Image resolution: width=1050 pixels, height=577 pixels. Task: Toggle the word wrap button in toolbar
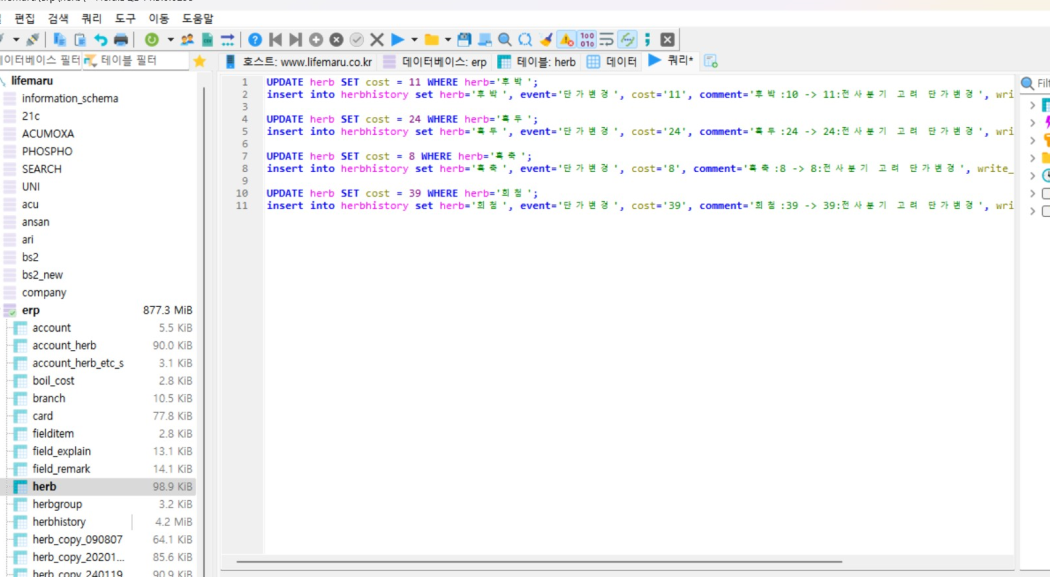click(607, 39)
